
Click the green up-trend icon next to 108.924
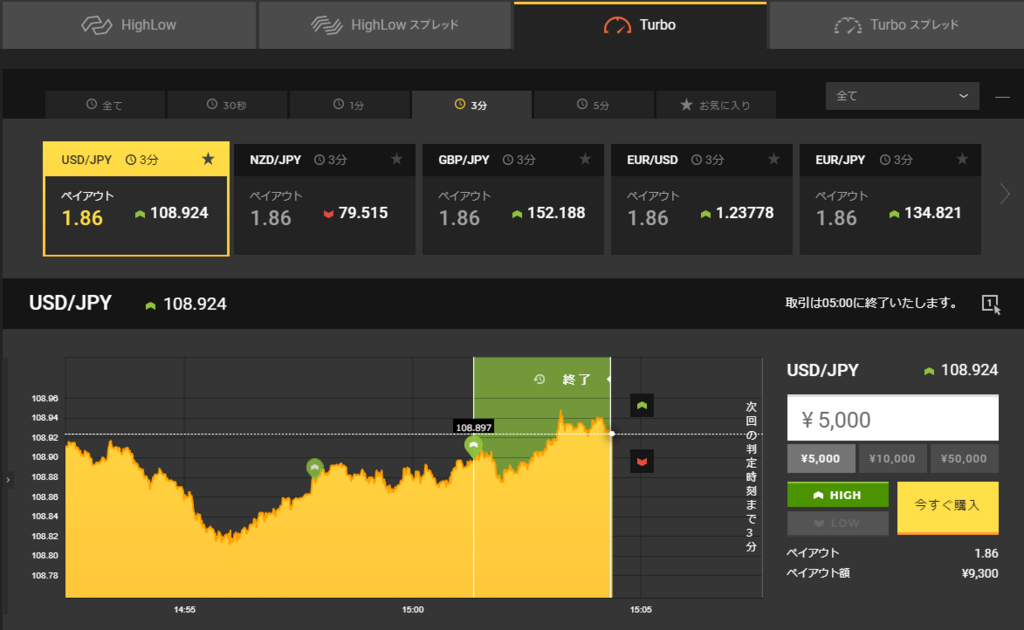coord(149,302)
